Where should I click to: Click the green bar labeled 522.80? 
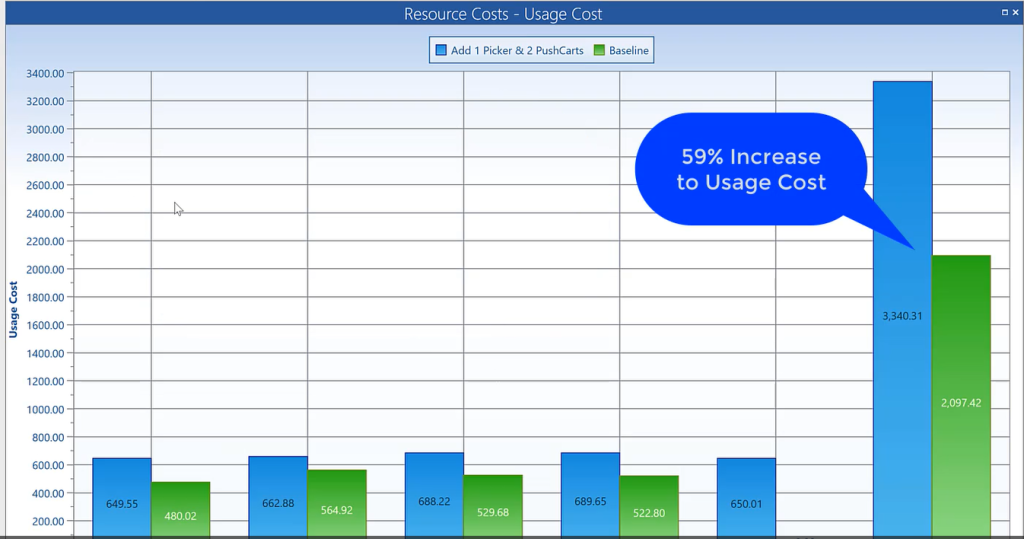649,506
